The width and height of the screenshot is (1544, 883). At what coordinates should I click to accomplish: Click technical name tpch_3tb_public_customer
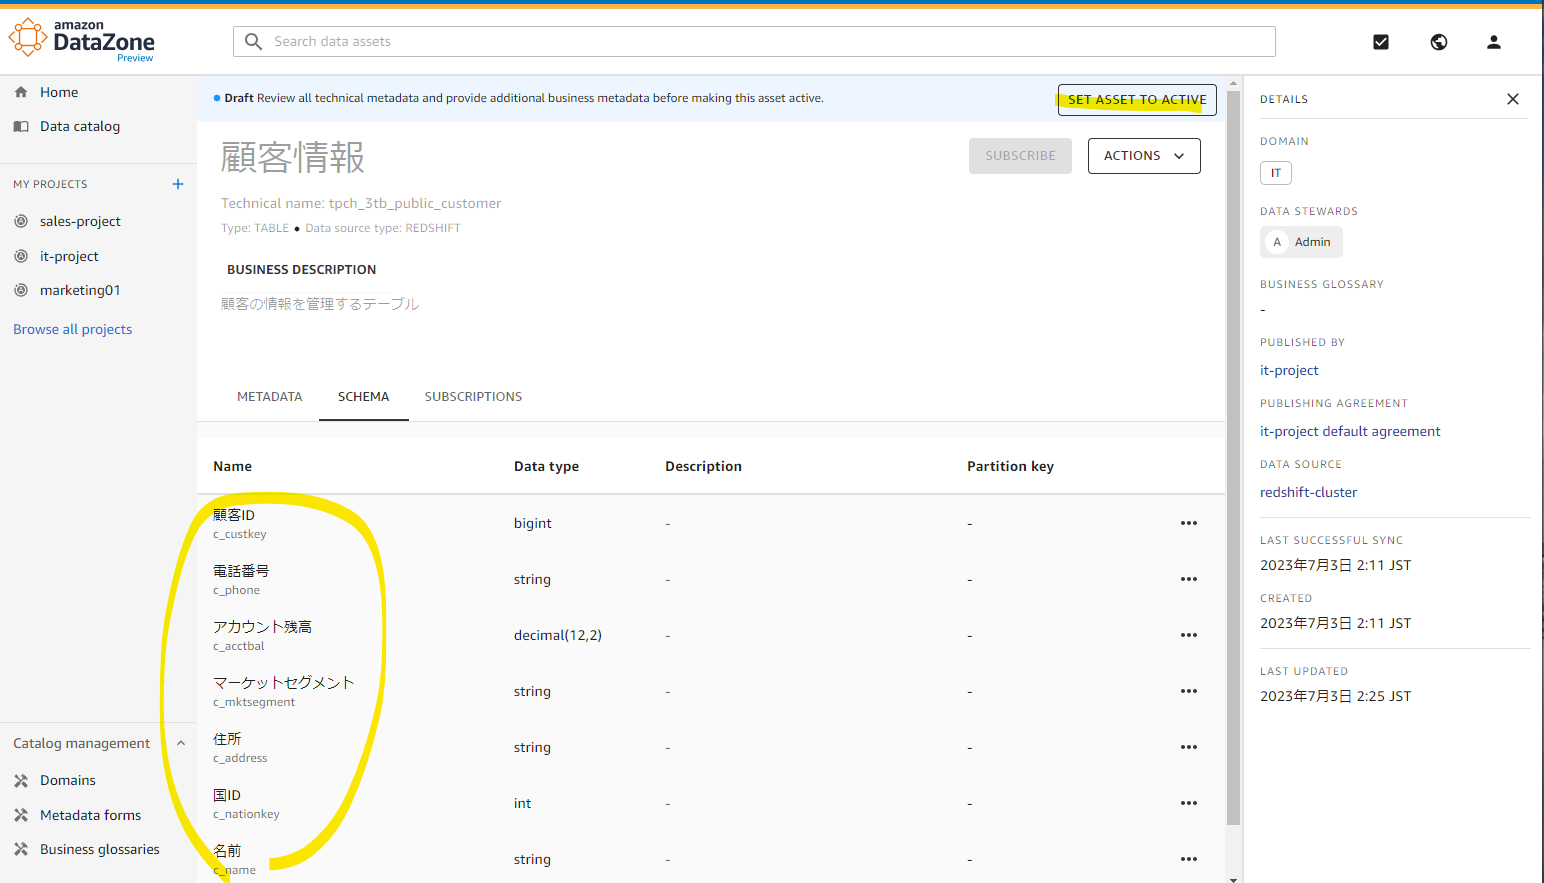(415, 203)
